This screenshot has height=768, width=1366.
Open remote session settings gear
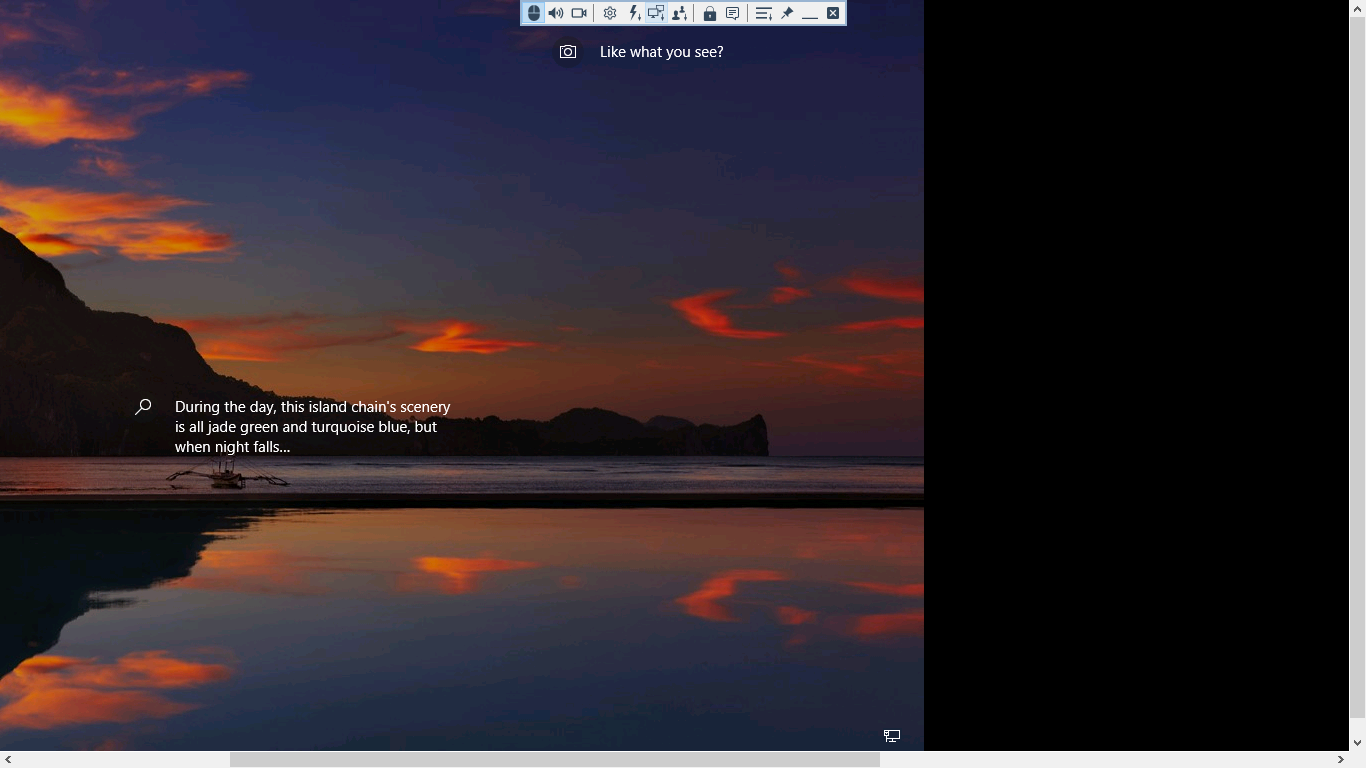point(609,13)
